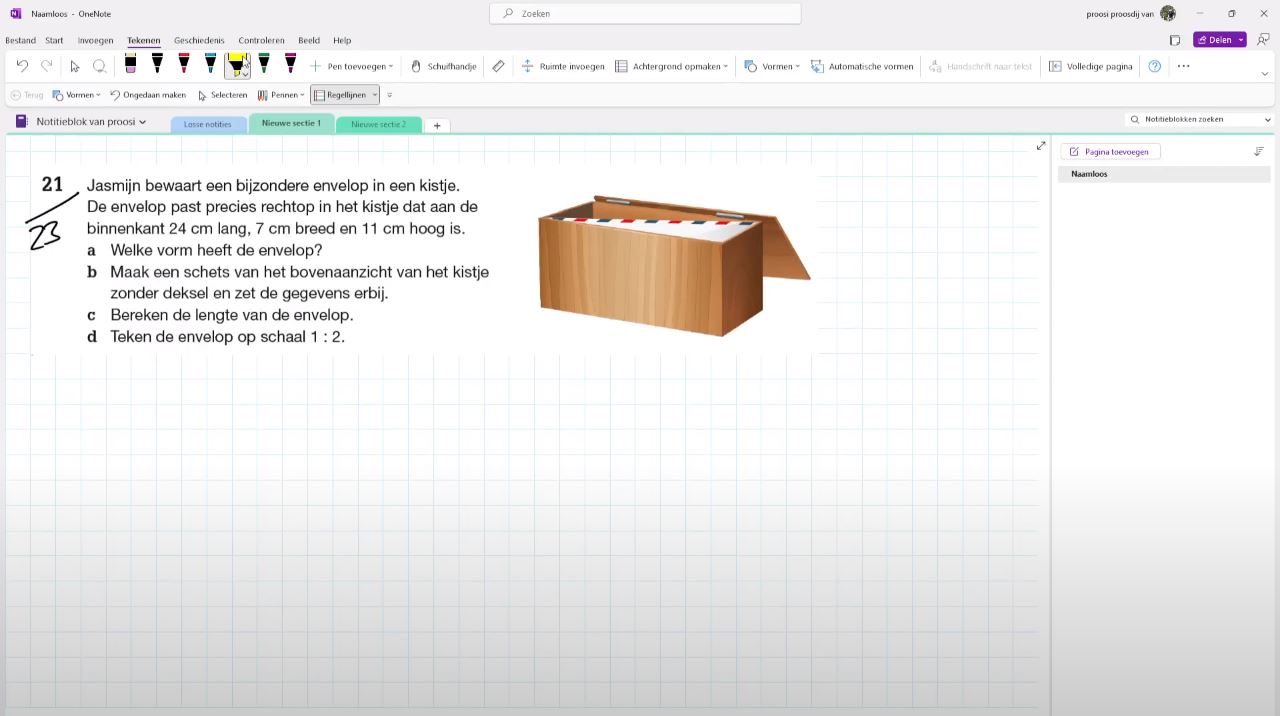Open the Help tab
This screenshot has width=1280, height=716.
click(x=342, y=40)
